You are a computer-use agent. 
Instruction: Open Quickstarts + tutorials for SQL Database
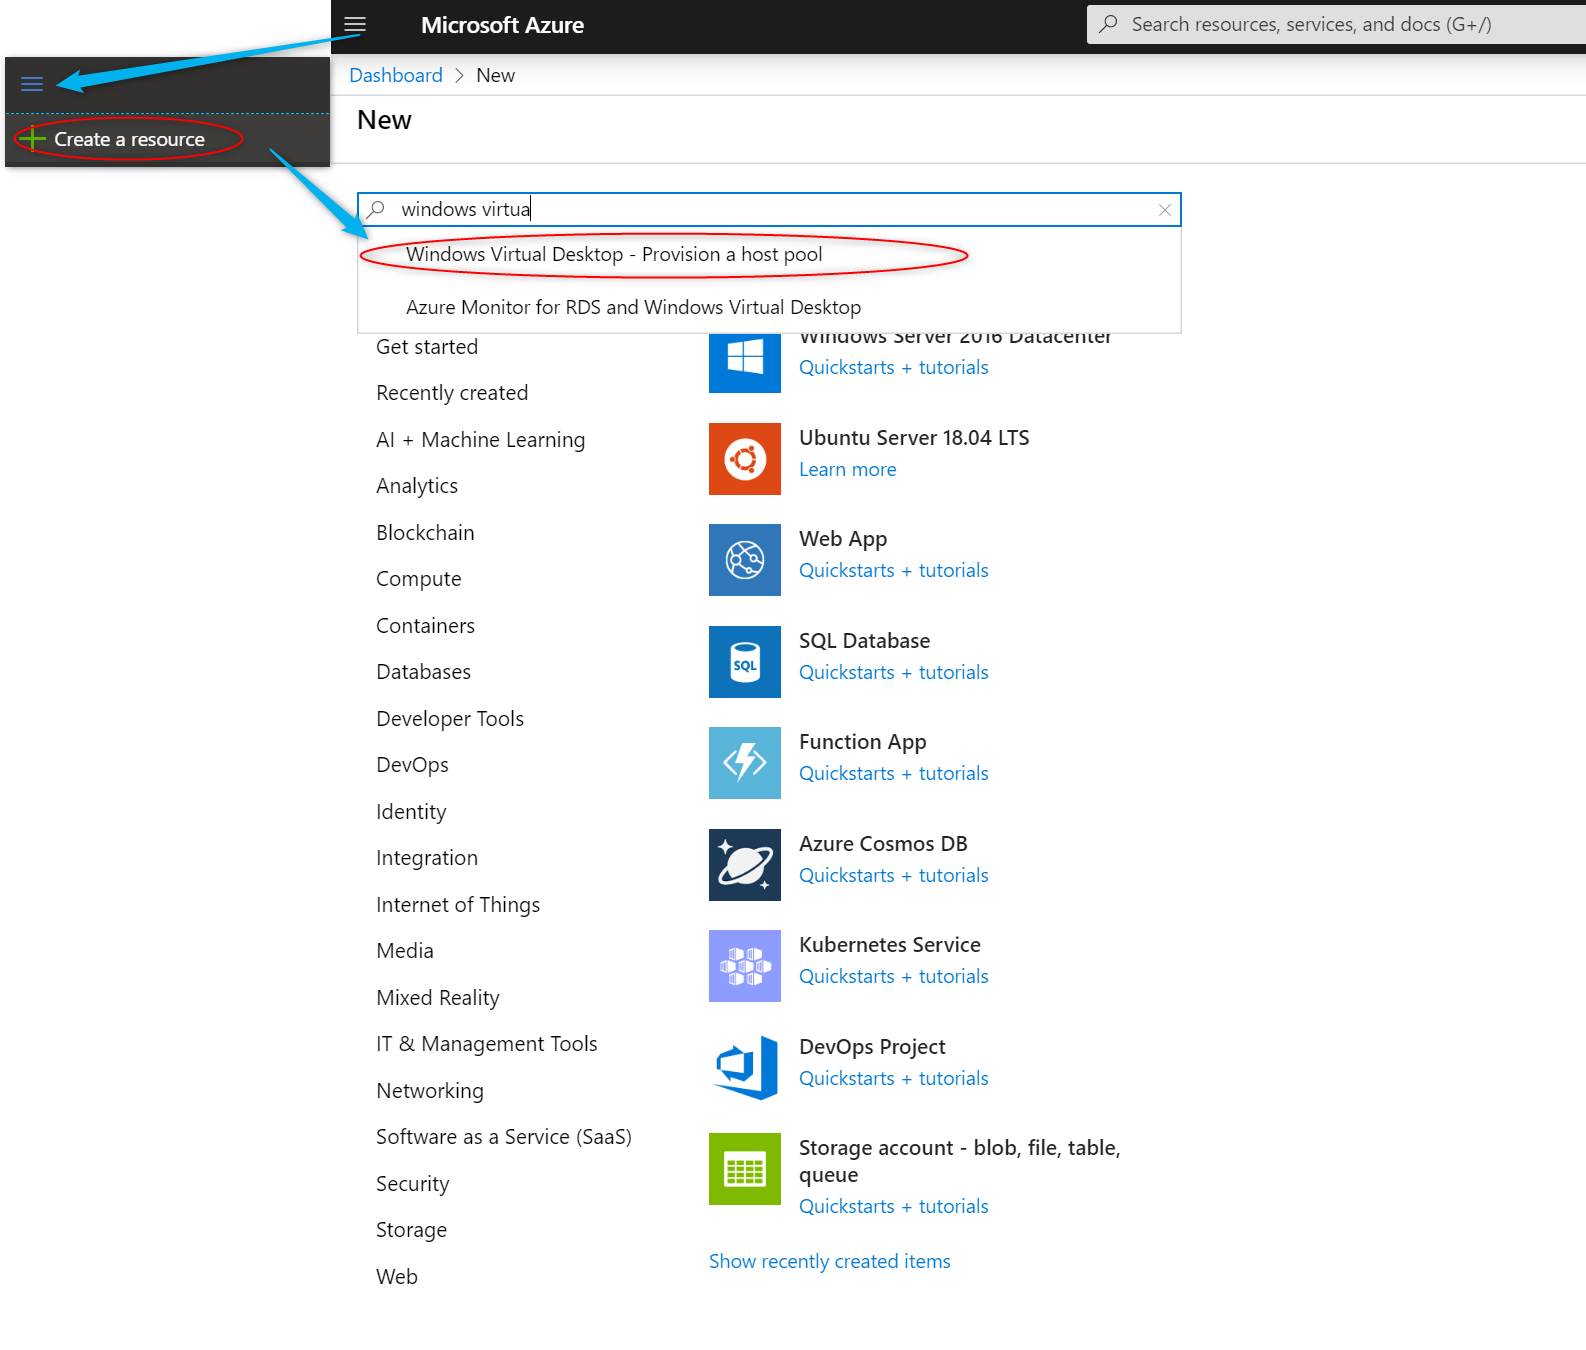pos(894,673)
